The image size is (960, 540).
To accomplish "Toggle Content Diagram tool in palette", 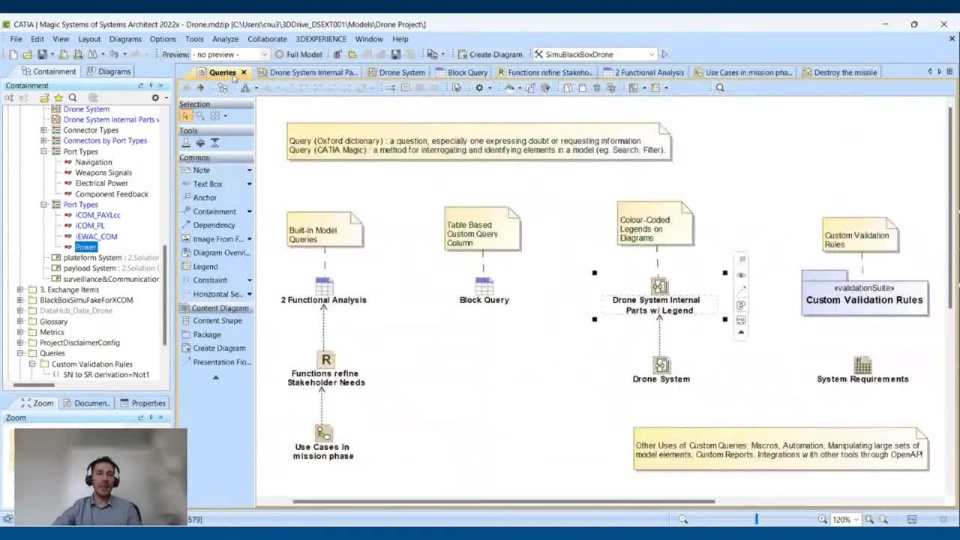I will [x=216, y=308].
